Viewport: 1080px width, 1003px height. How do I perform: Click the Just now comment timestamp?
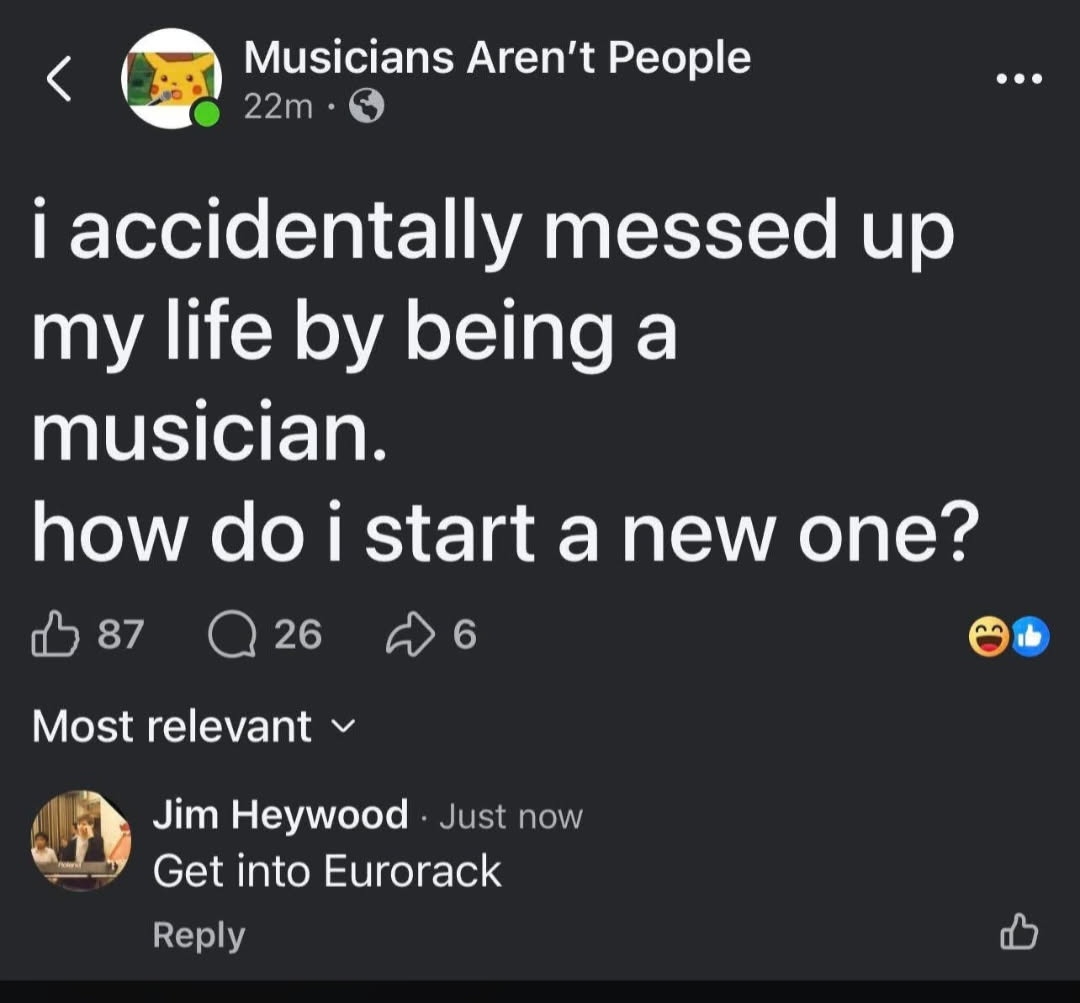[x=510, y=817]
